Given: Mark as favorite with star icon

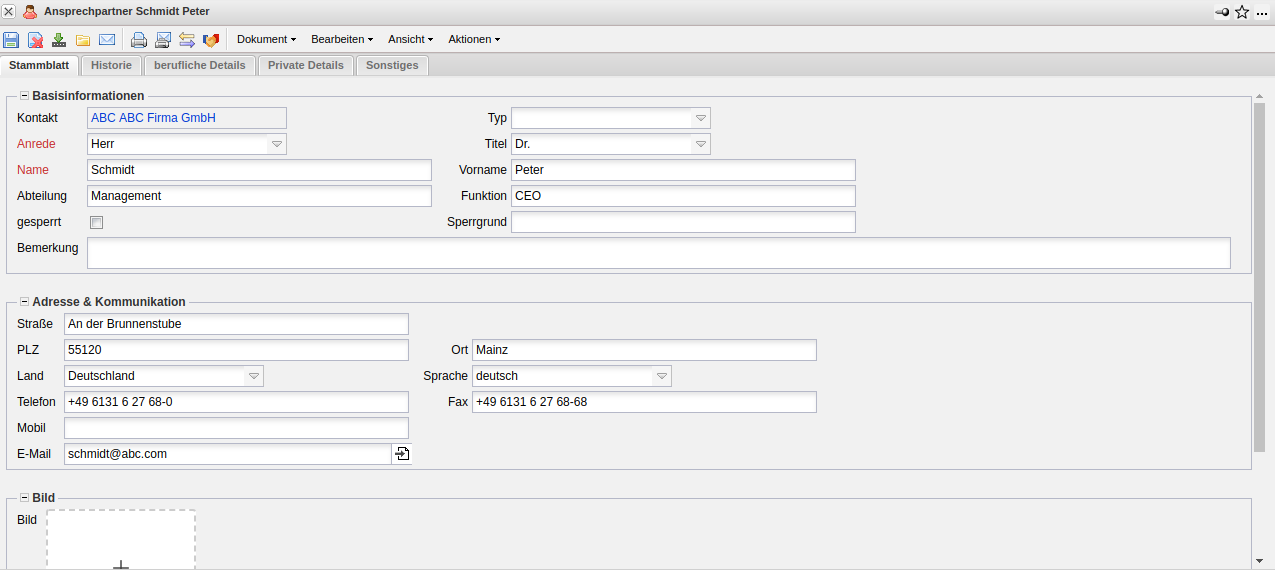Looking at the screenshot, I should [1242, 12].
